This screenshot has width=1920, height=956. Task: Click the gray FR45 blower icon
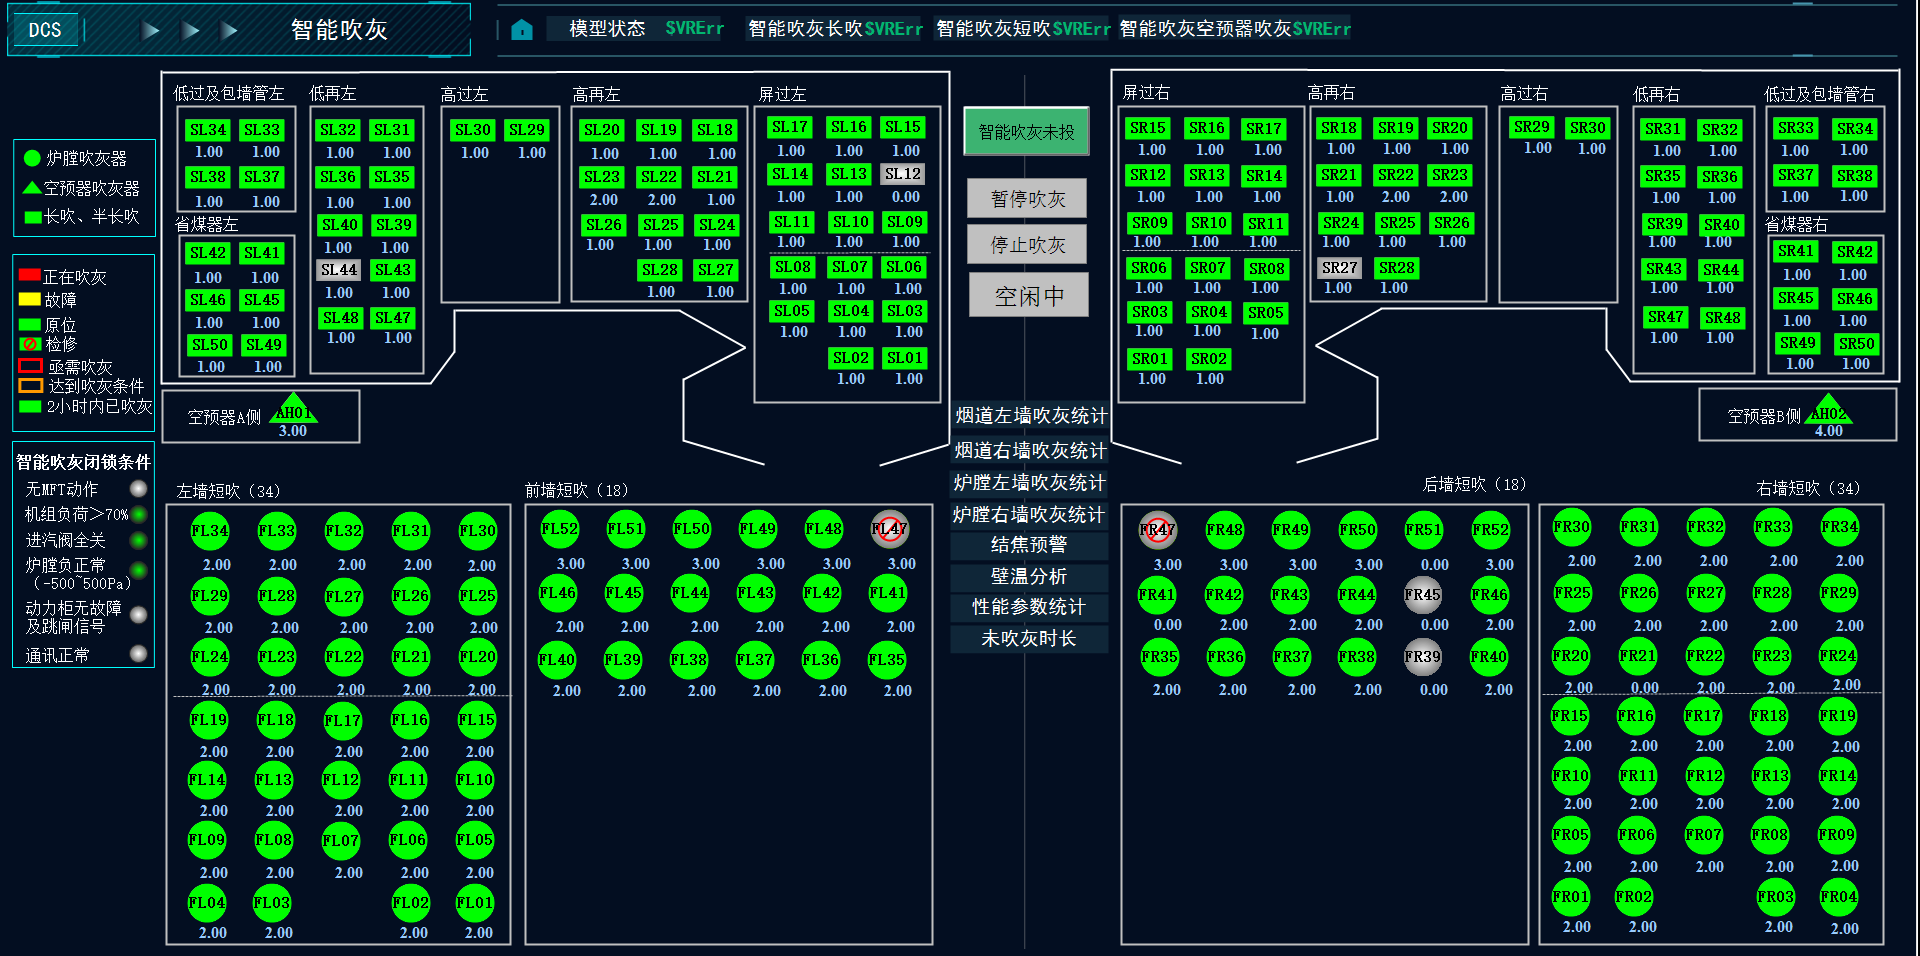(x=1424, y=595)
